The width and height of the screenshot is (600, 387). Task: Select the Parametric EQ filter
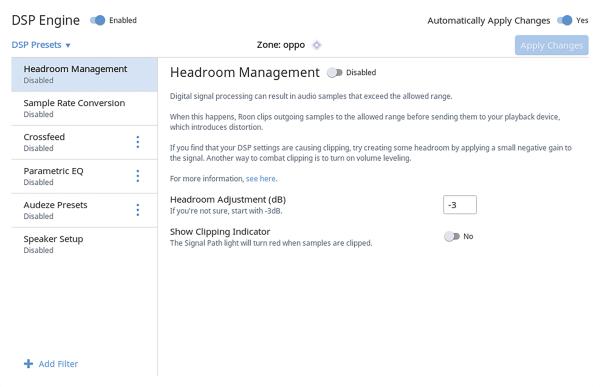point(84,176)
